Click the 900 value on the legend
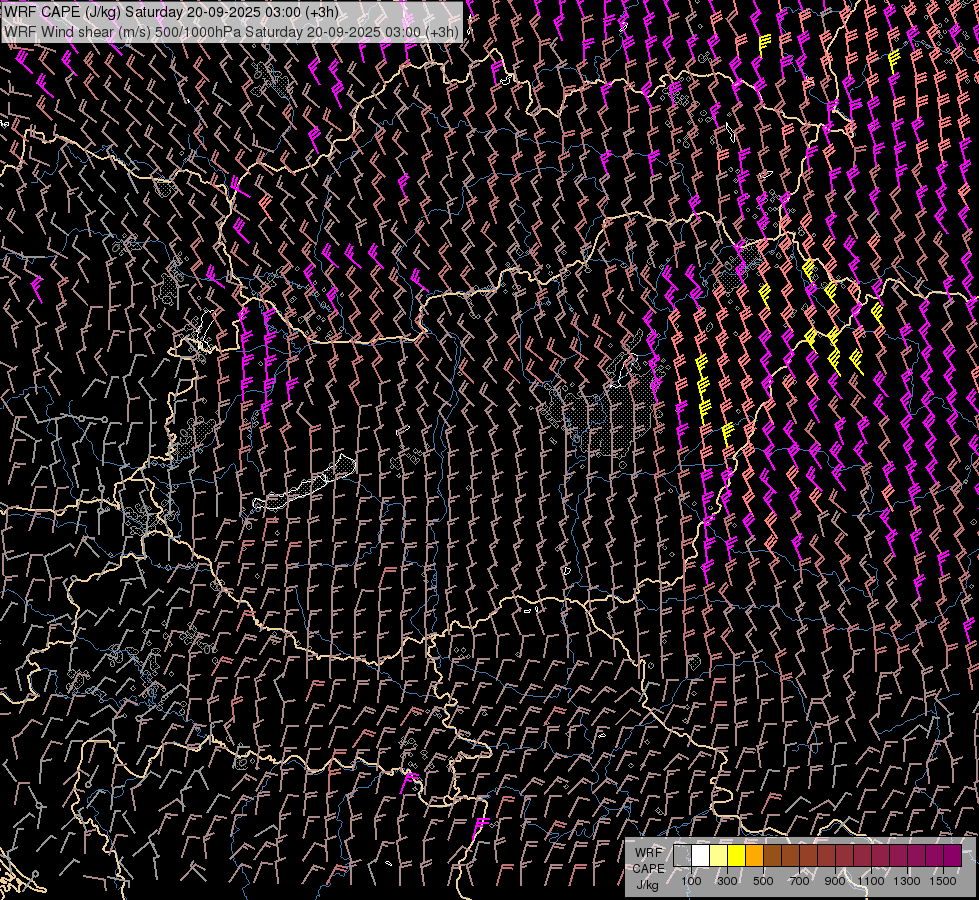 [x=835, y=881]
